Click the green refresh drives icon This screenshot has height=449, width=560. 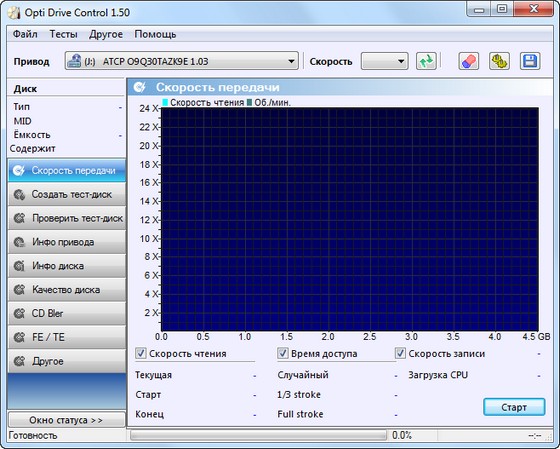tap(426, 61)
